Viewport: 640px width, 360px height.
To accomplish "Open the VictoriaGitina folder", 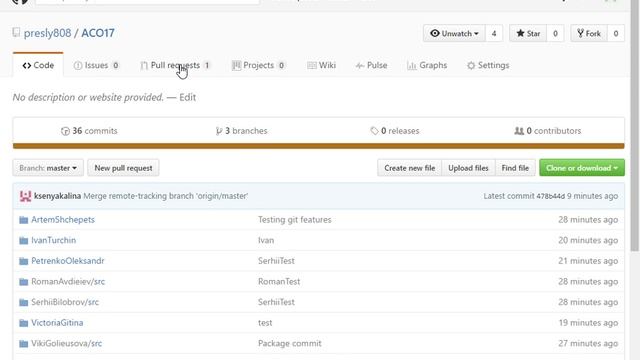I will (x=57, y=323).
